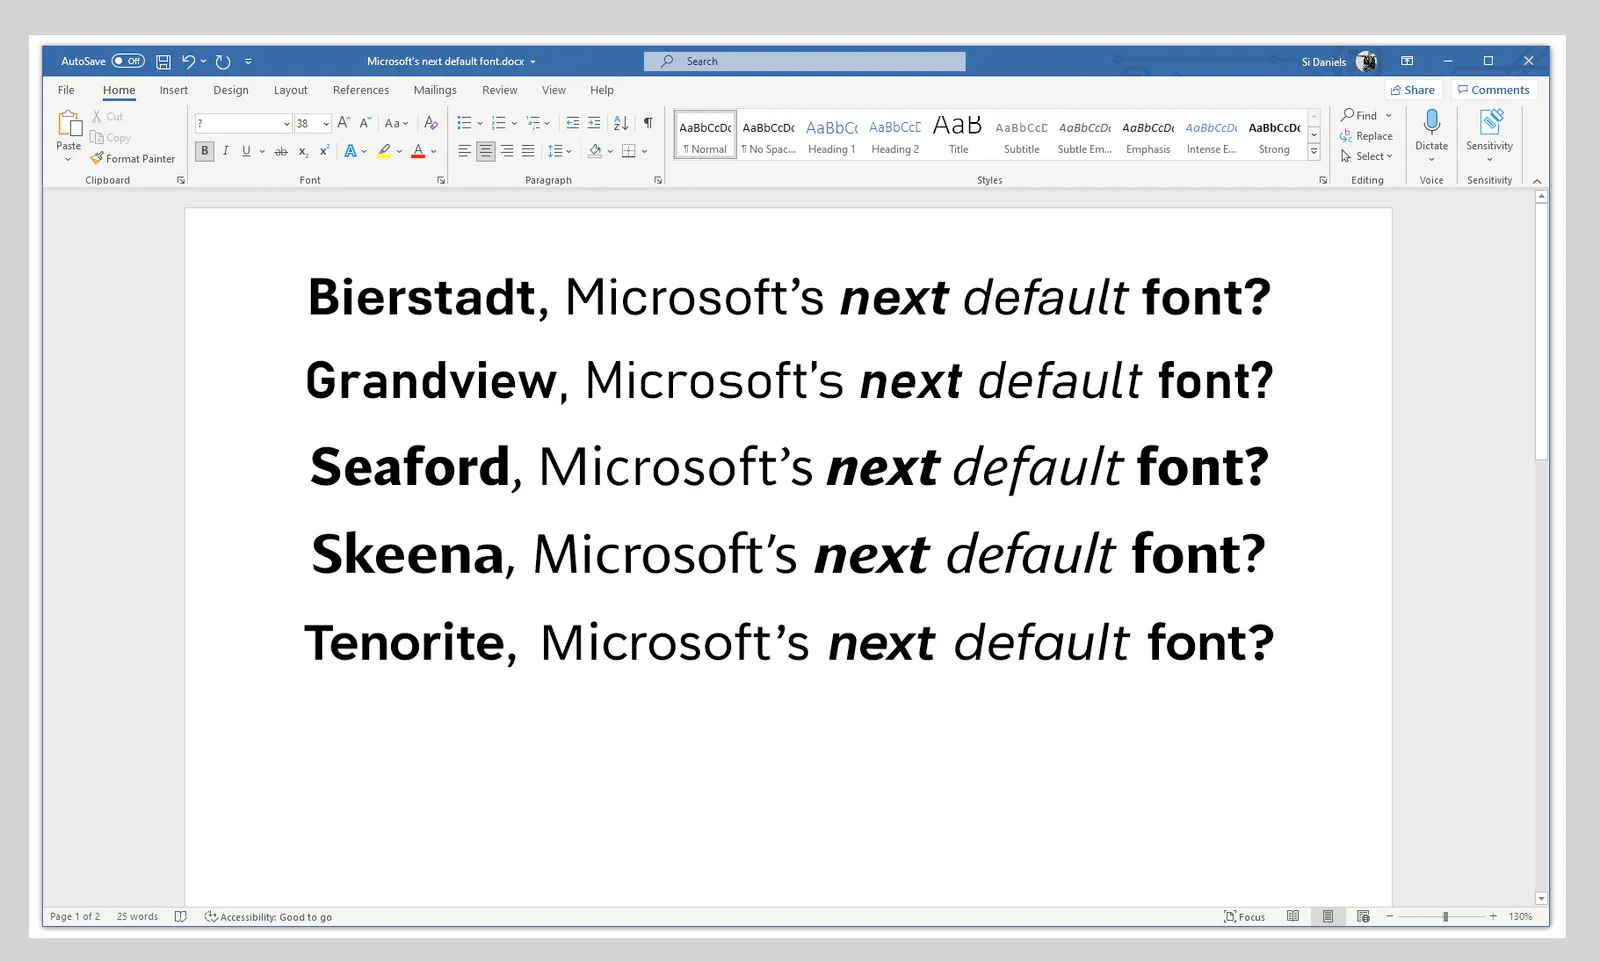The image size is (1600, 962).
Task: Decrease font size with the smaller A icon
Action: tap(365, 123)
